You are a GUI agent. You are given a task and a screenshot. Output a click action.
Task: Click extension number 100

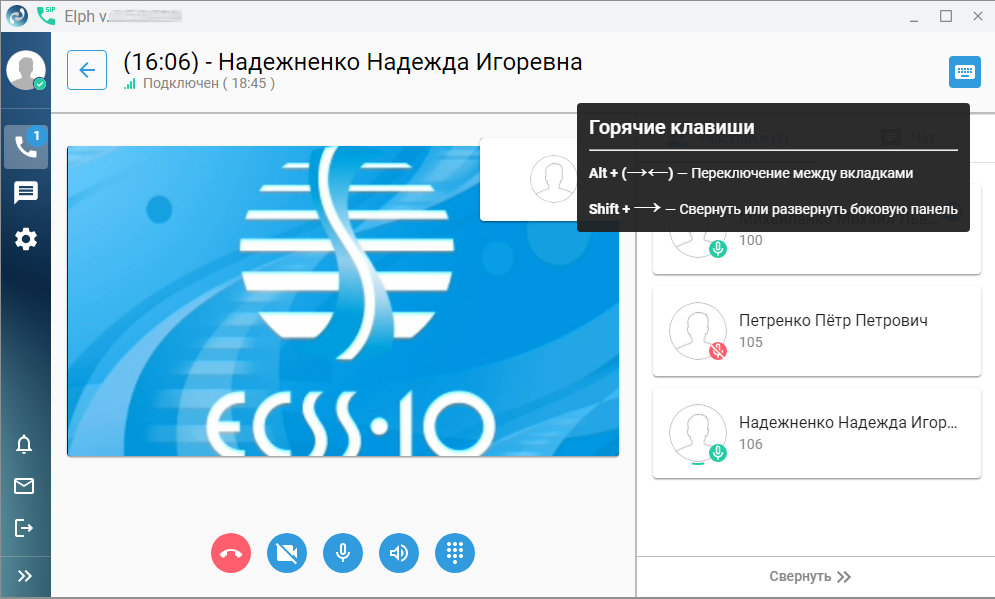pos(751,240)
